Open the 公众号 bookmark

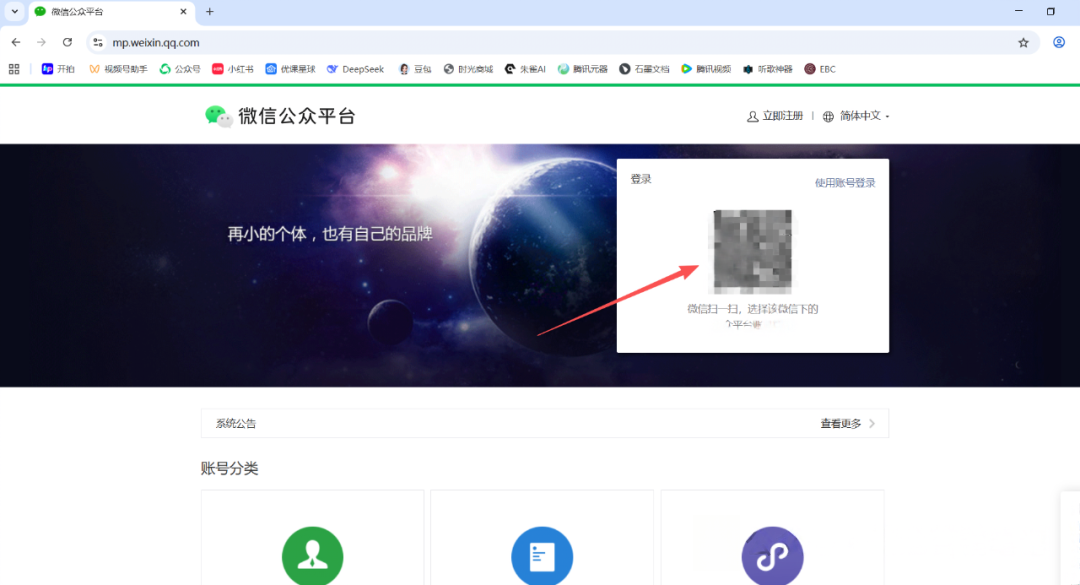(x=180, y=69)
